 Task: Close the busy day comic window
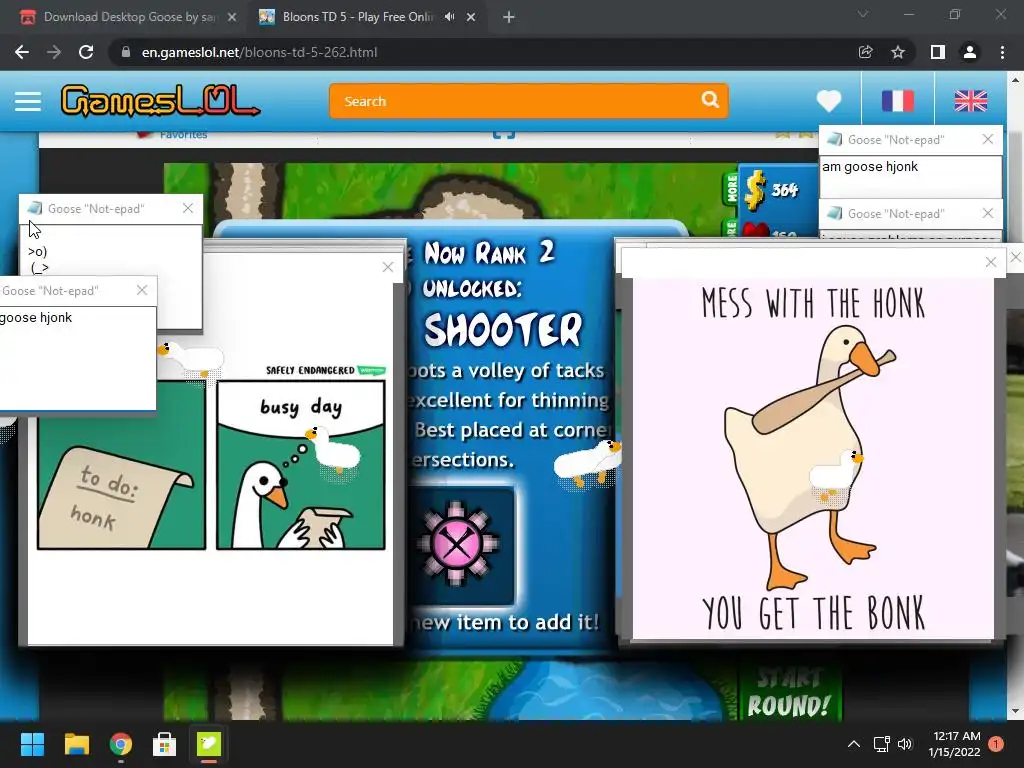(388, 267)
